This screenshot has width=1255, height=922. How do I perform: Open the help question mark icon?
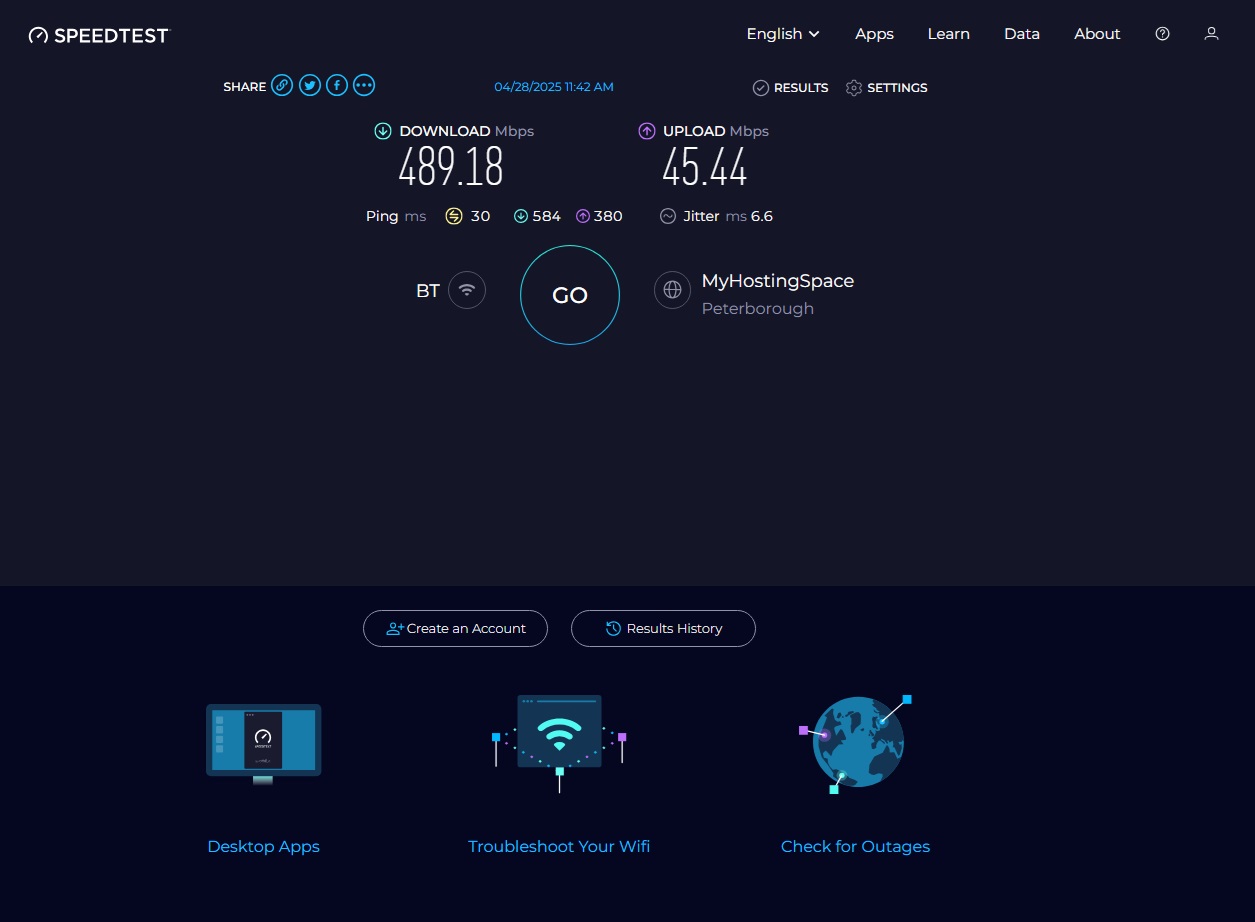coord(1162,34)
